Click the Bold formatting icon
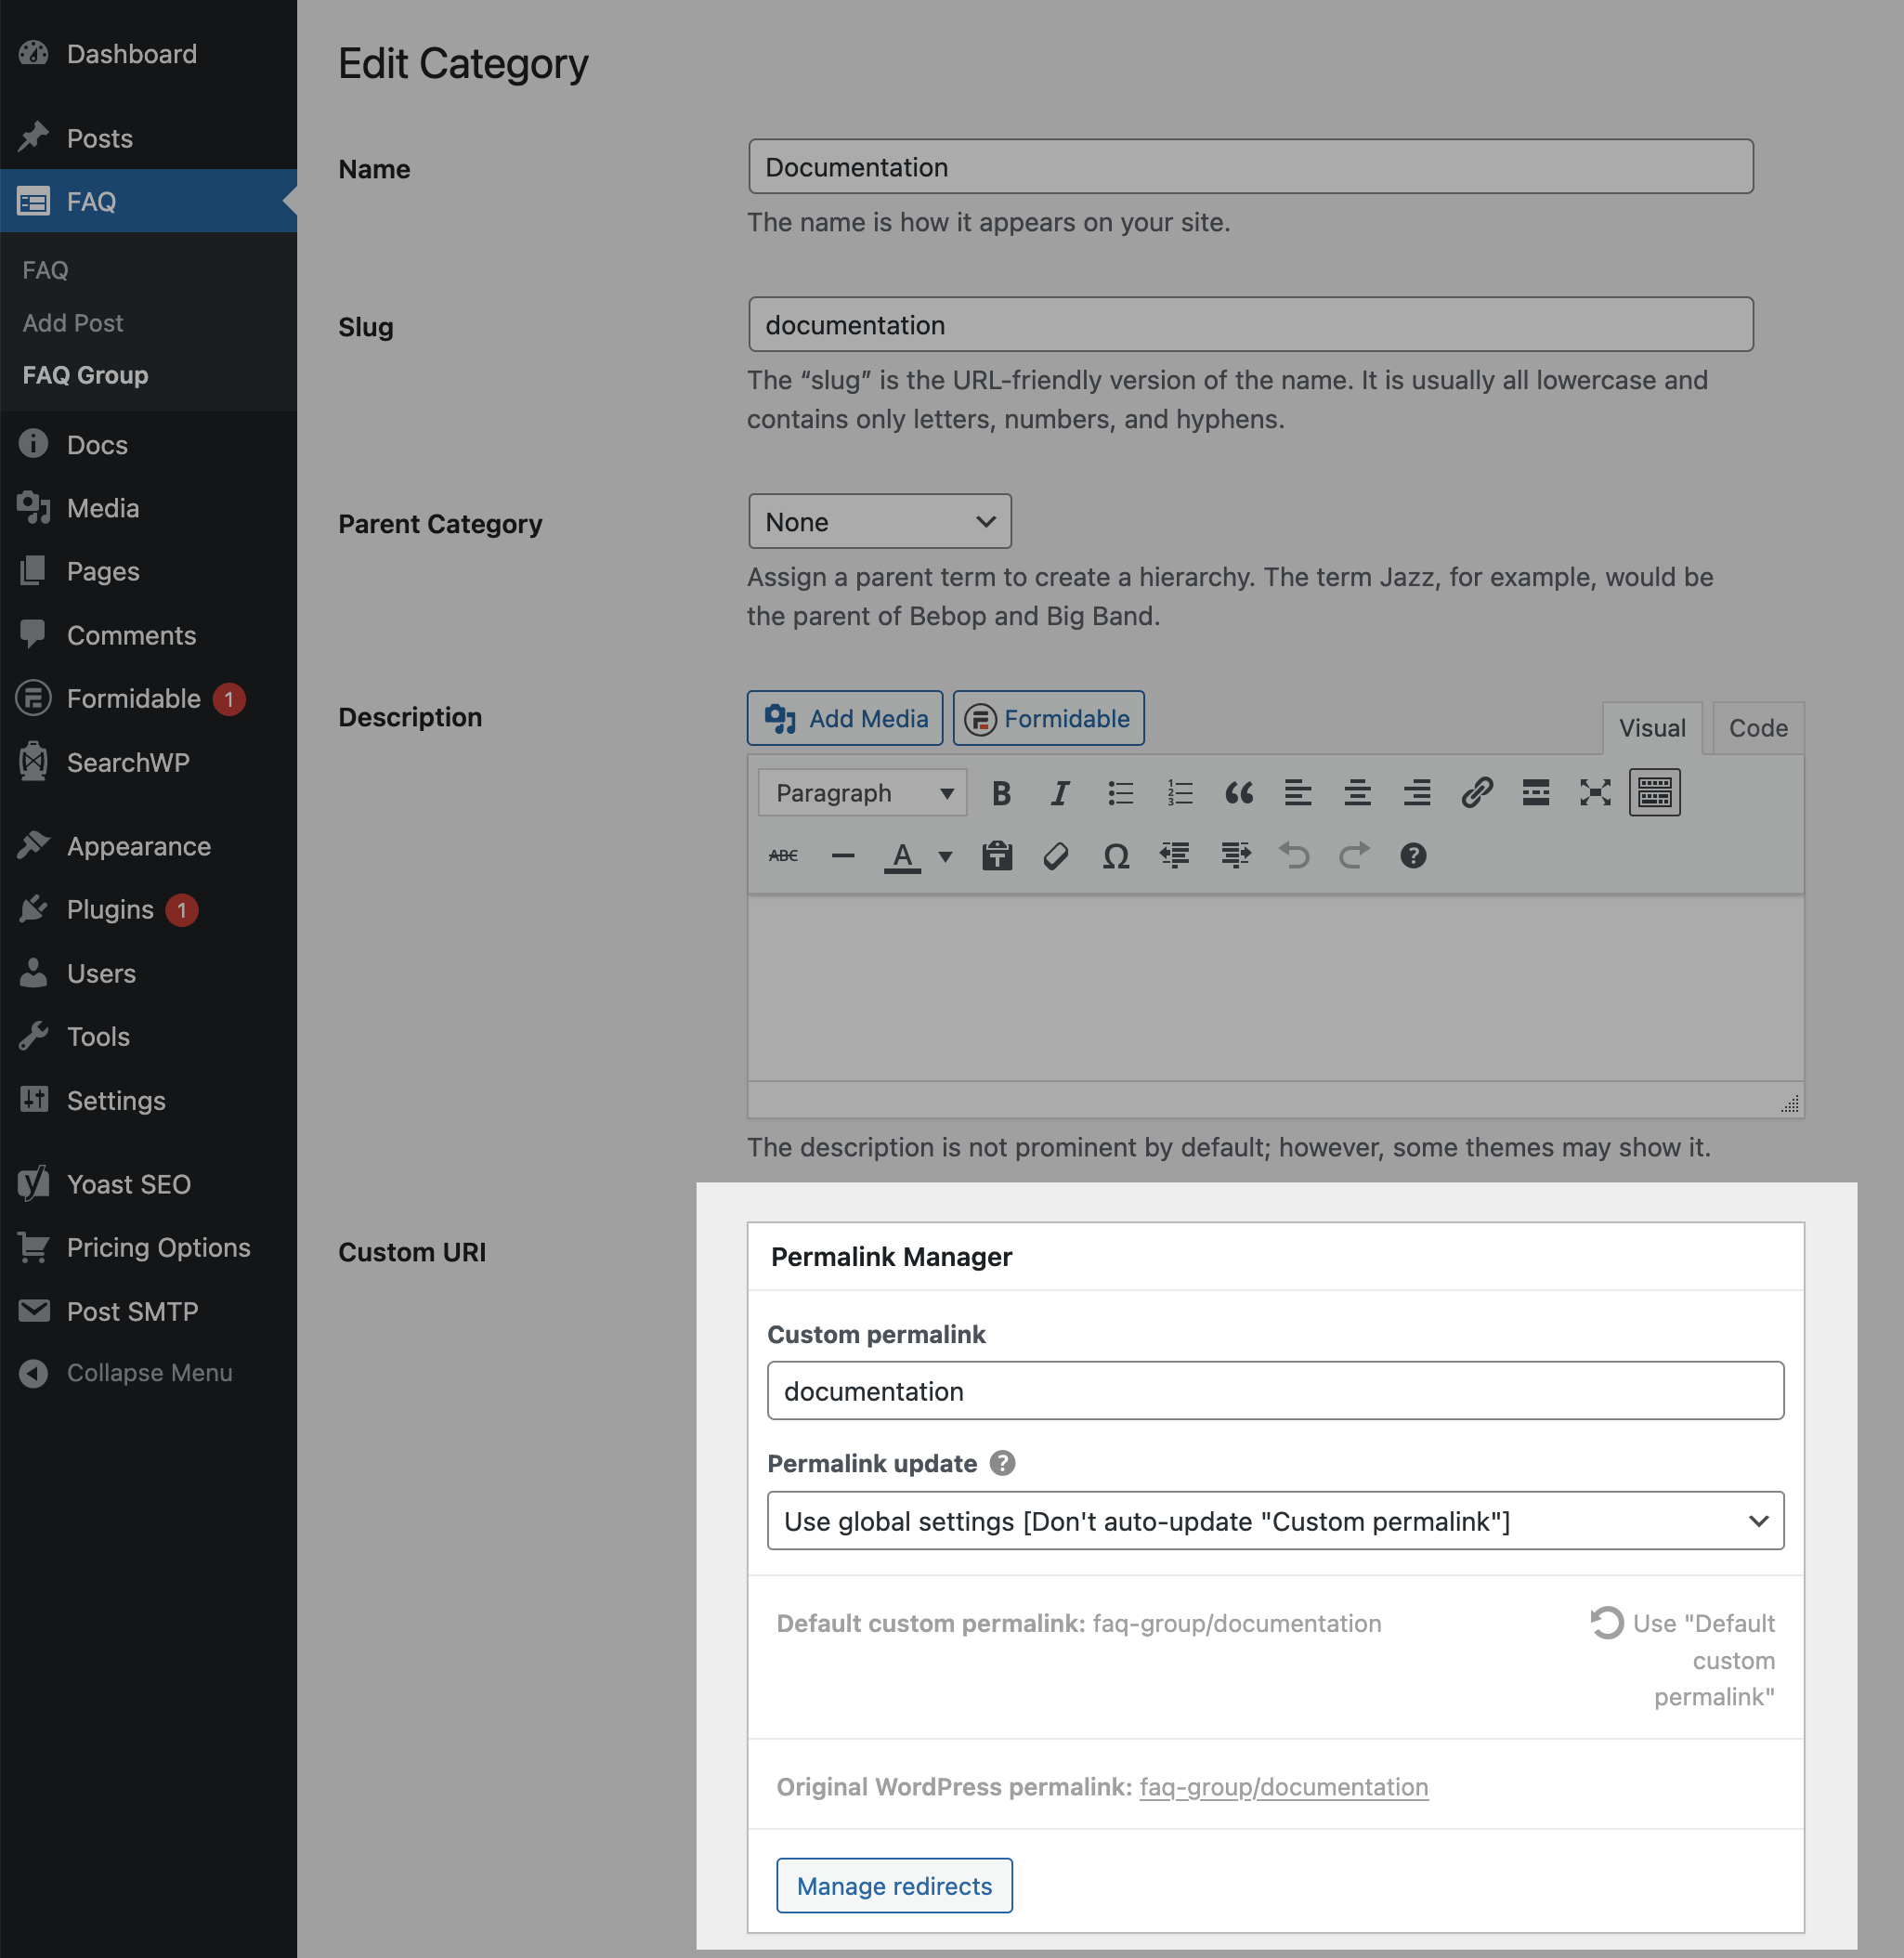This screenshot has height=1958, width=1904. [1001, 793]
